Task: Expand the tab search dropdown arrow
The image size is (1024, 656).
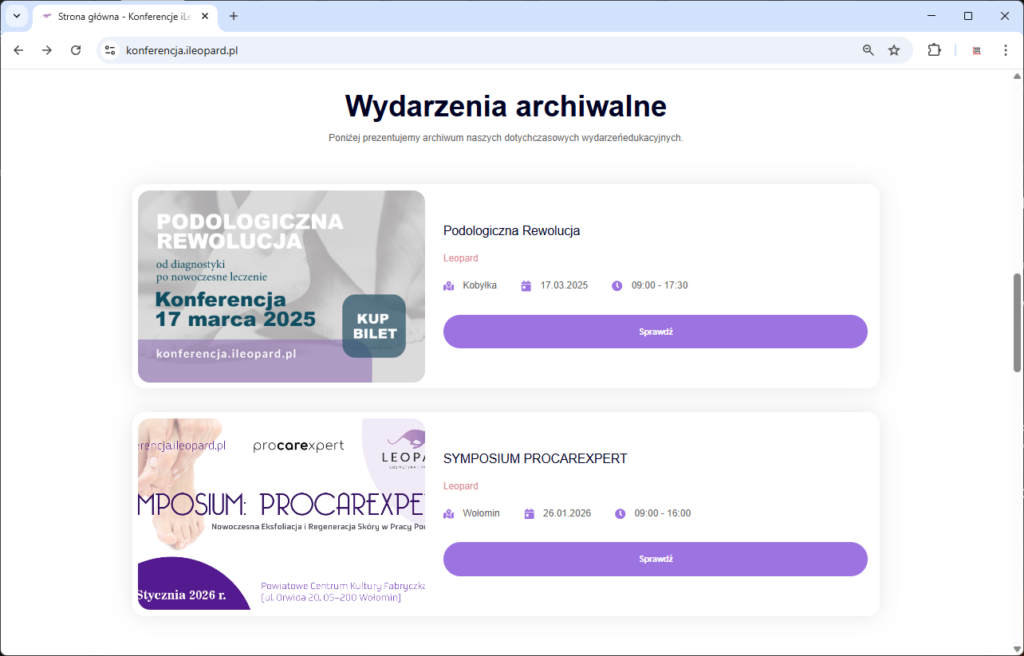Action: 17,16
